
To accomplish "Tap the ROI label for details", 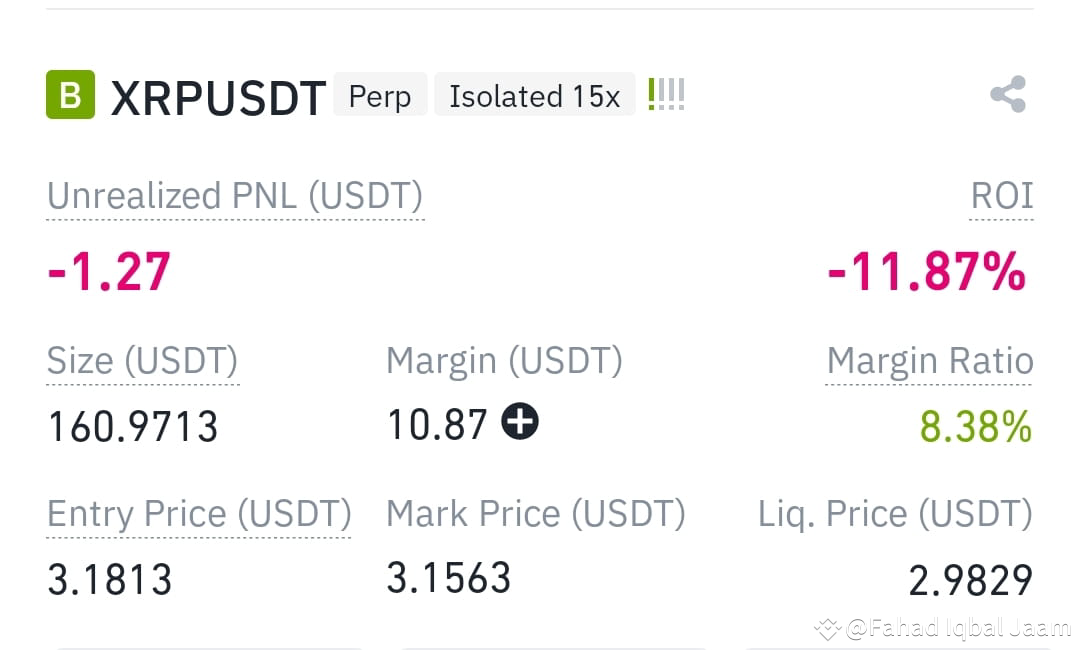I will (1001, 196).
